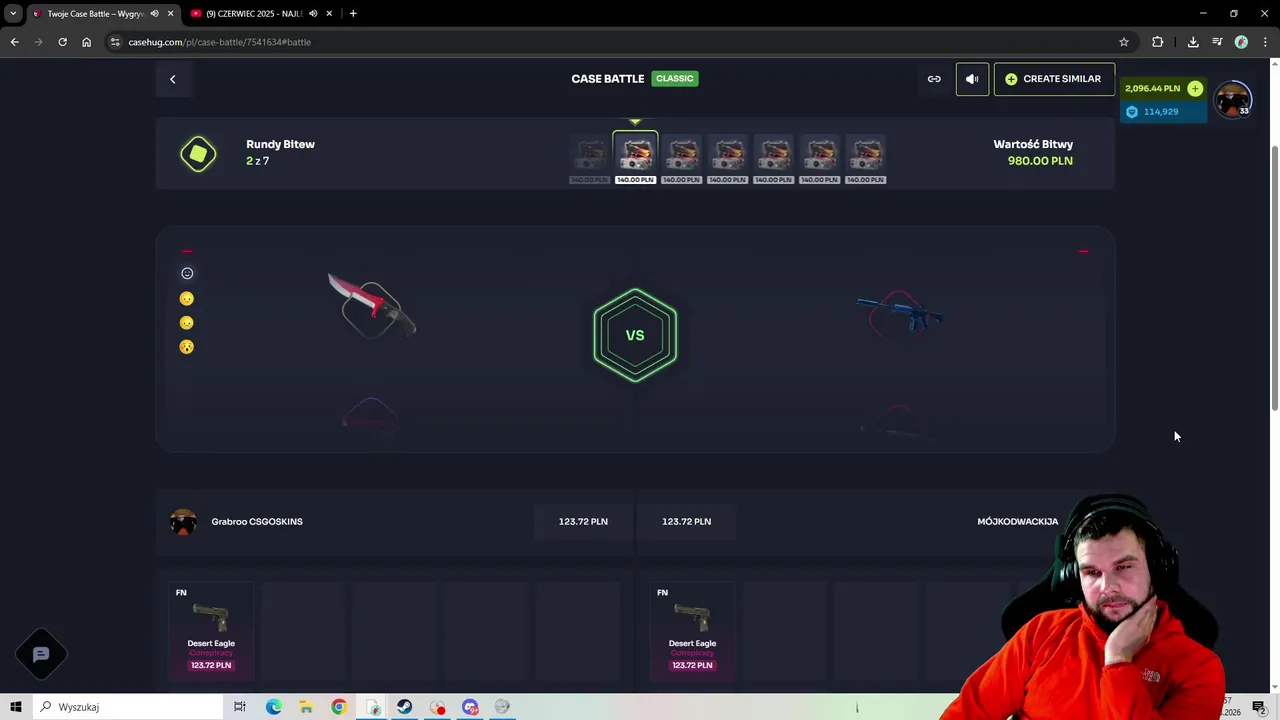Open the browser extensions menu
Screen dimensions: 1280x720
[1157, 42]
